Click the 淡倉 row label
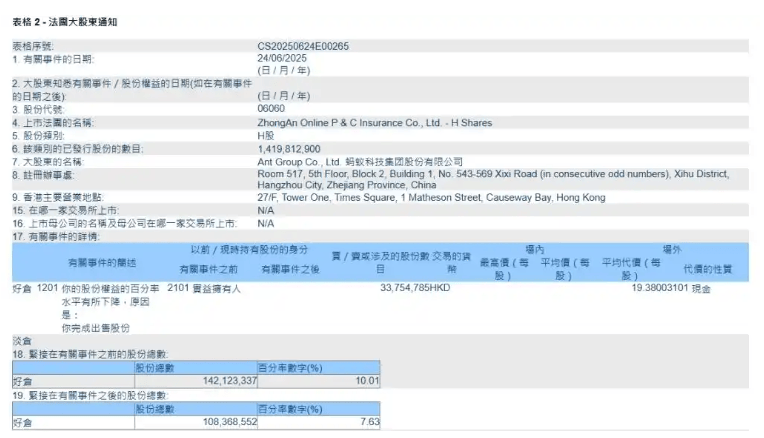 [22, 341]
